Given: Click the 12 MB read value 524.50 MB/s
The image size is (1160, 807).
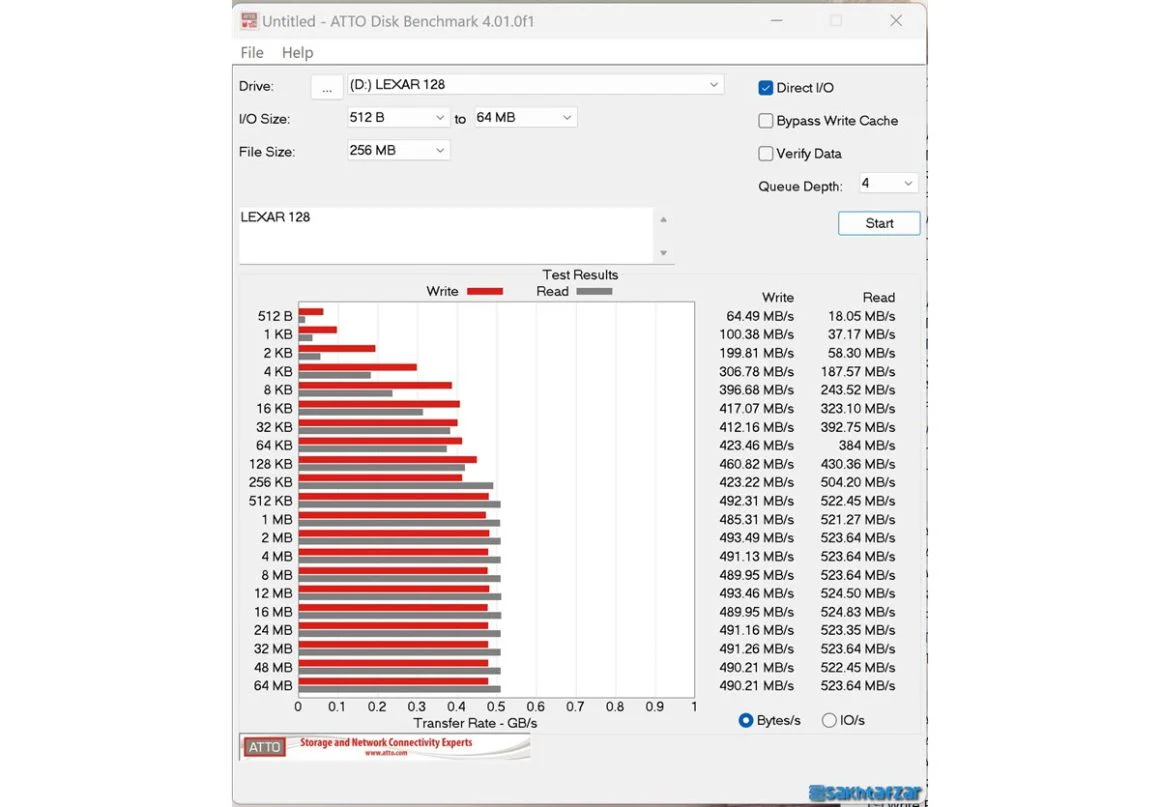Looking at the screenshot, I should (x=857, y=594).
